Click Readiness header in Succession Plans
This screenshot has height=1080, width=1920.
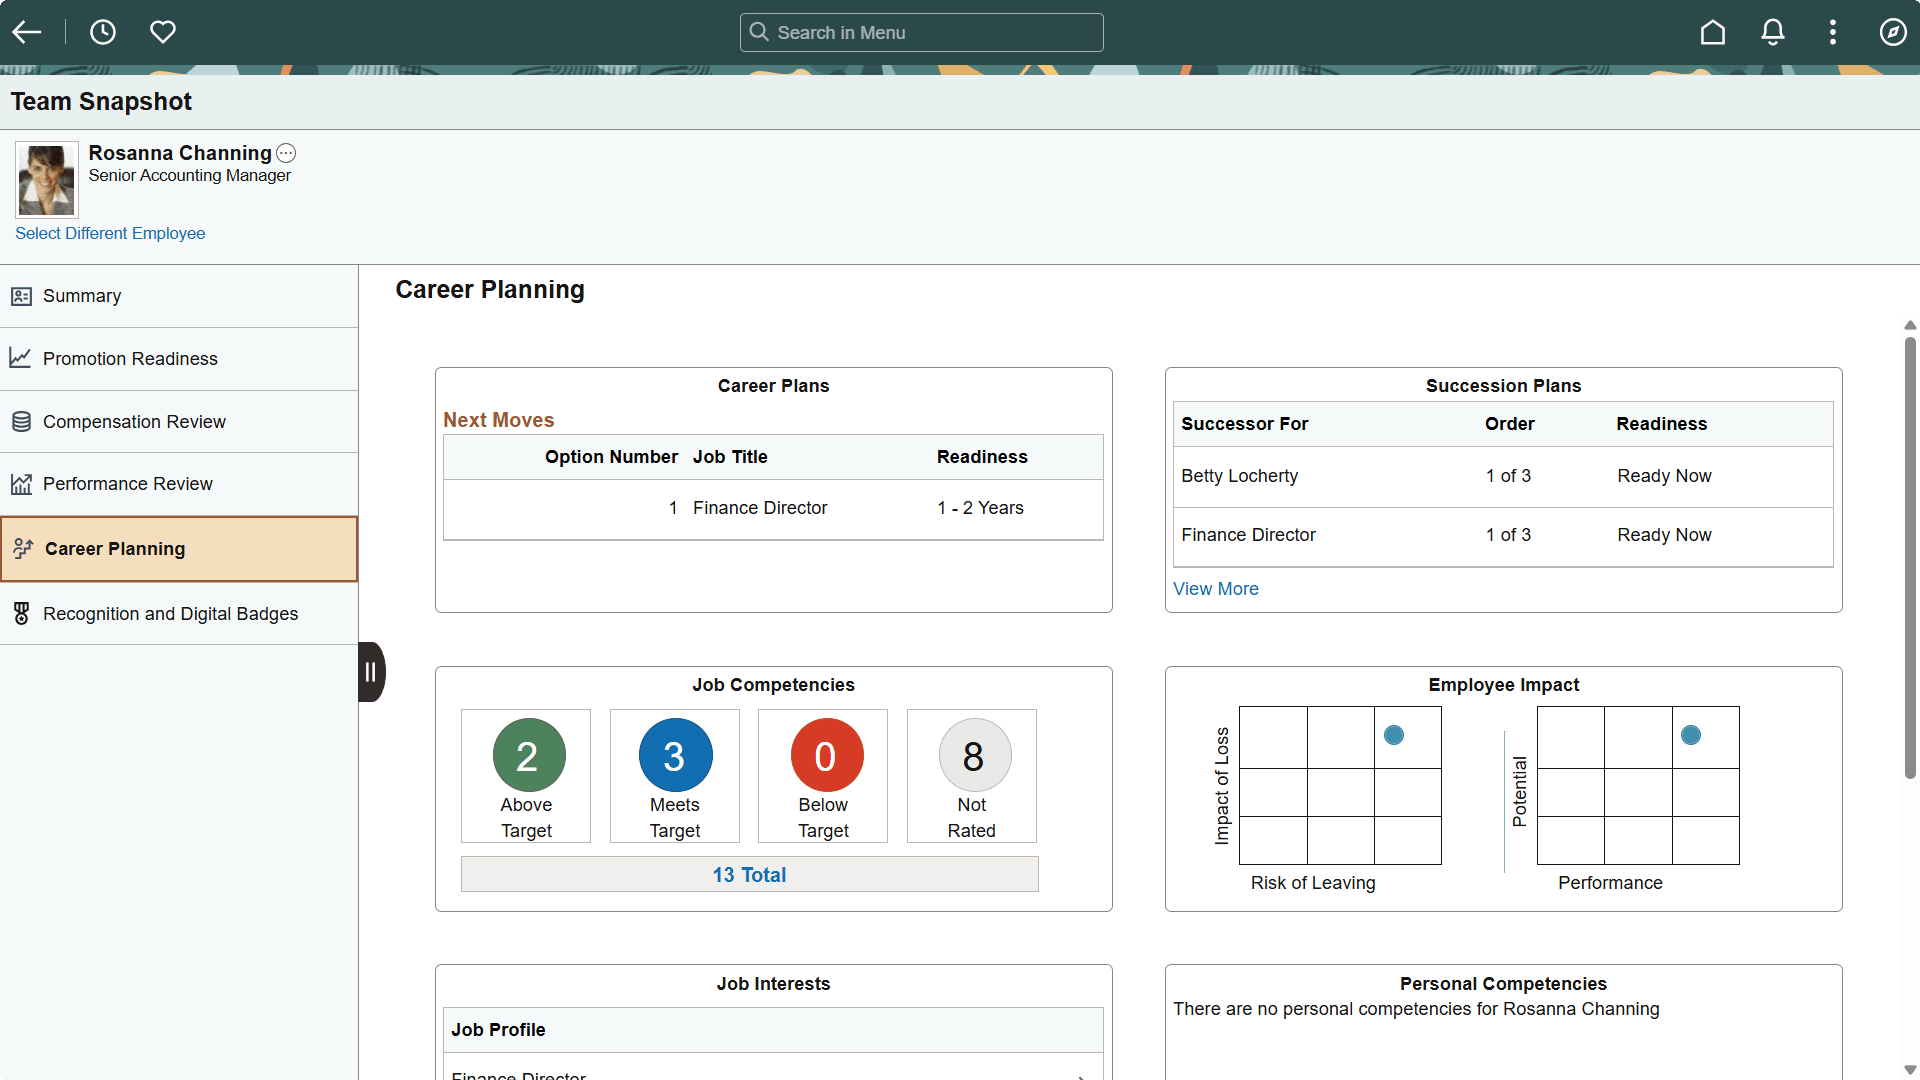[1662, 424]
